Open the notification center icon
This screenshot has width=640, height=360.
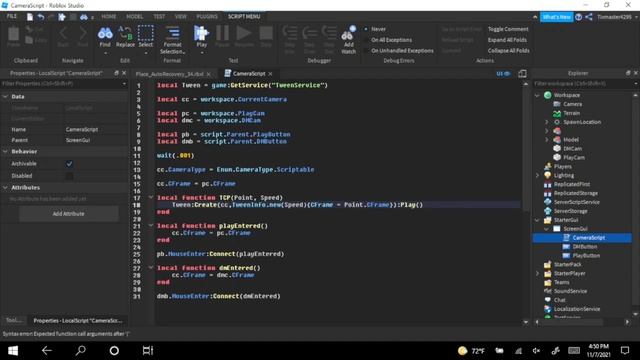pos(625,350)
